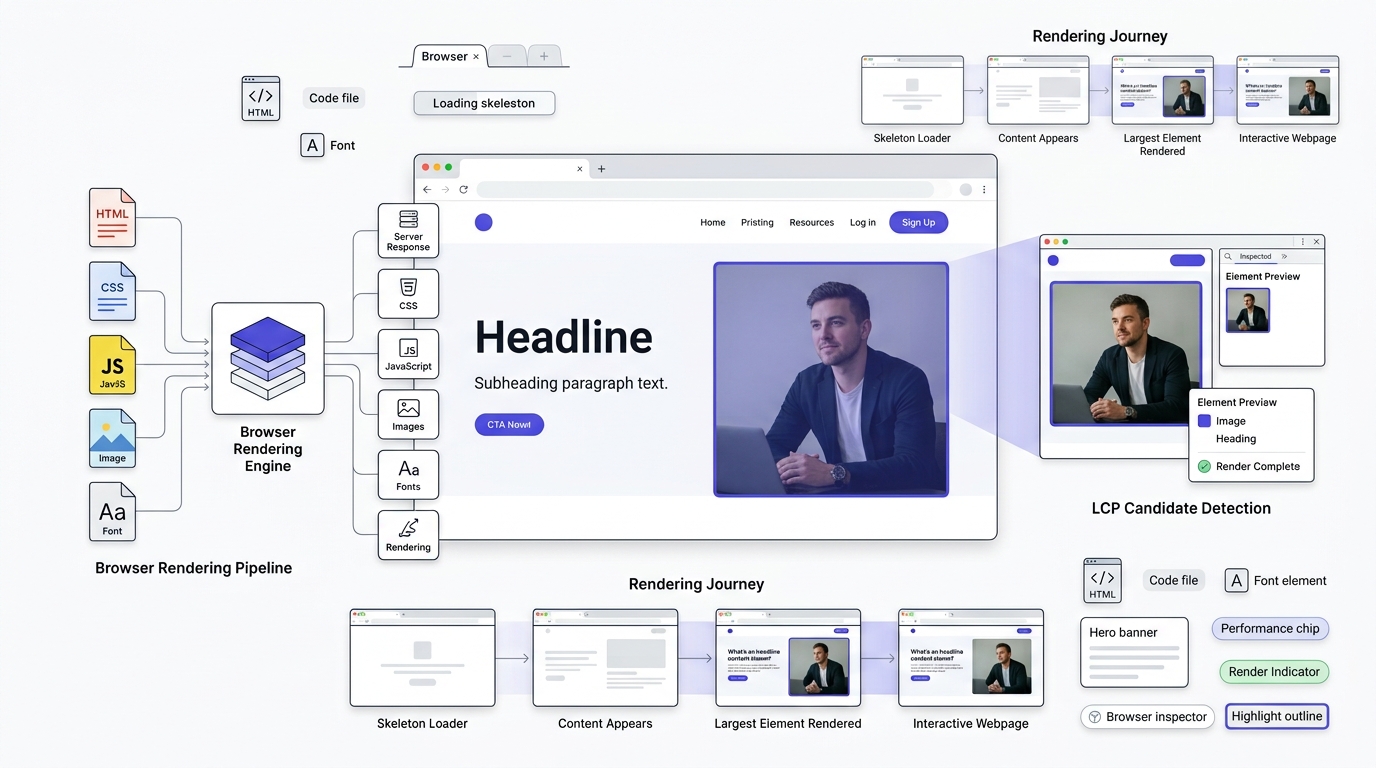
Task: Click the Image purple legend square
Action: click(x=1204, y=421)
